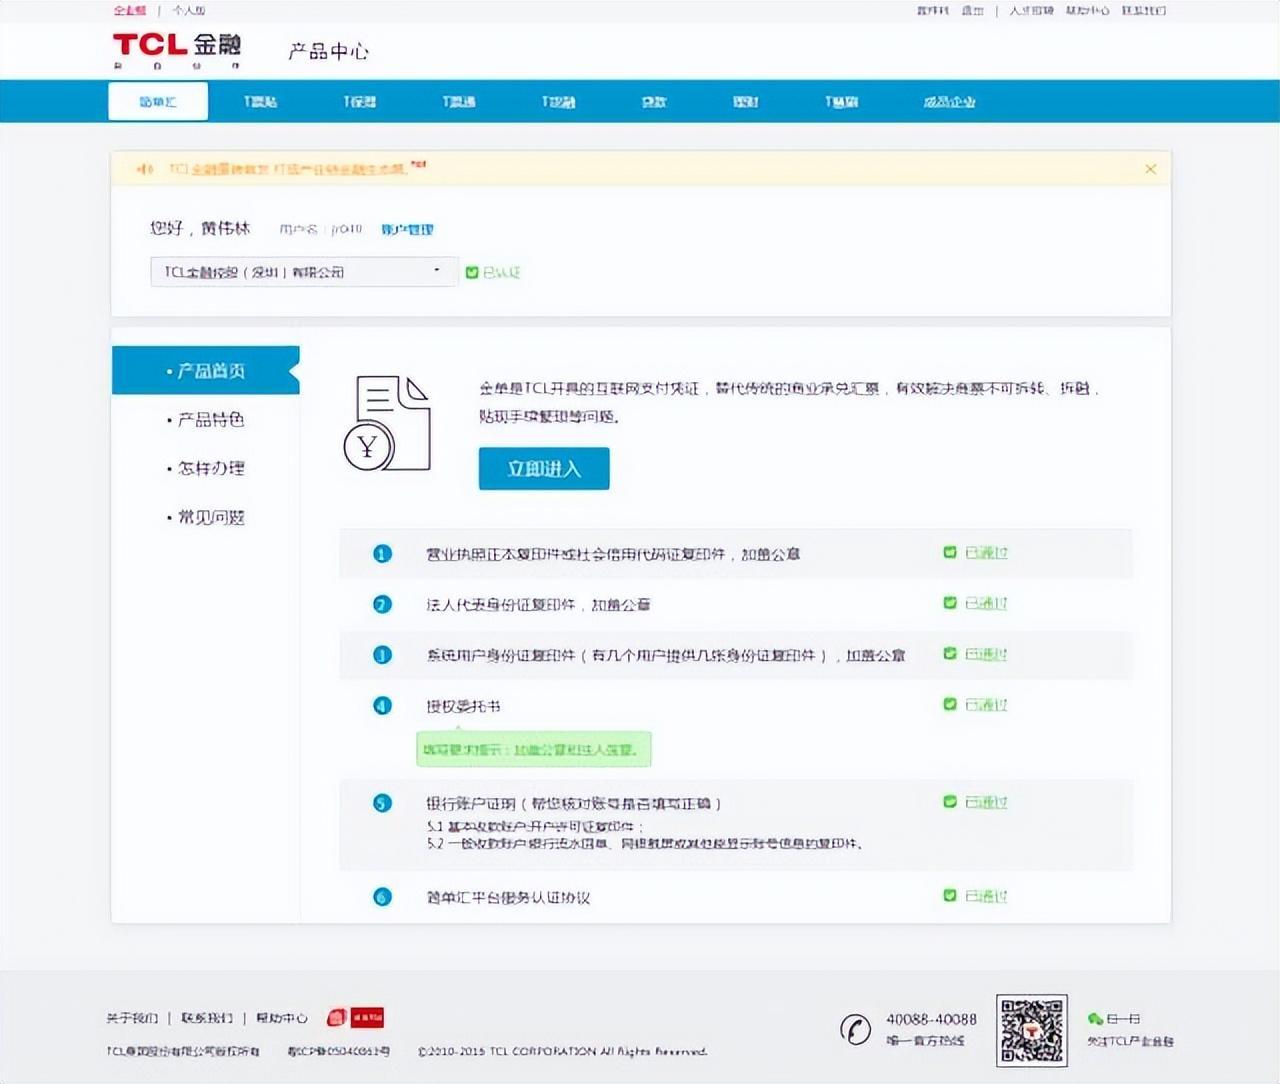Click the blue 立即进入 button
Screen dimensions: 1280x1084
point(544,469)
